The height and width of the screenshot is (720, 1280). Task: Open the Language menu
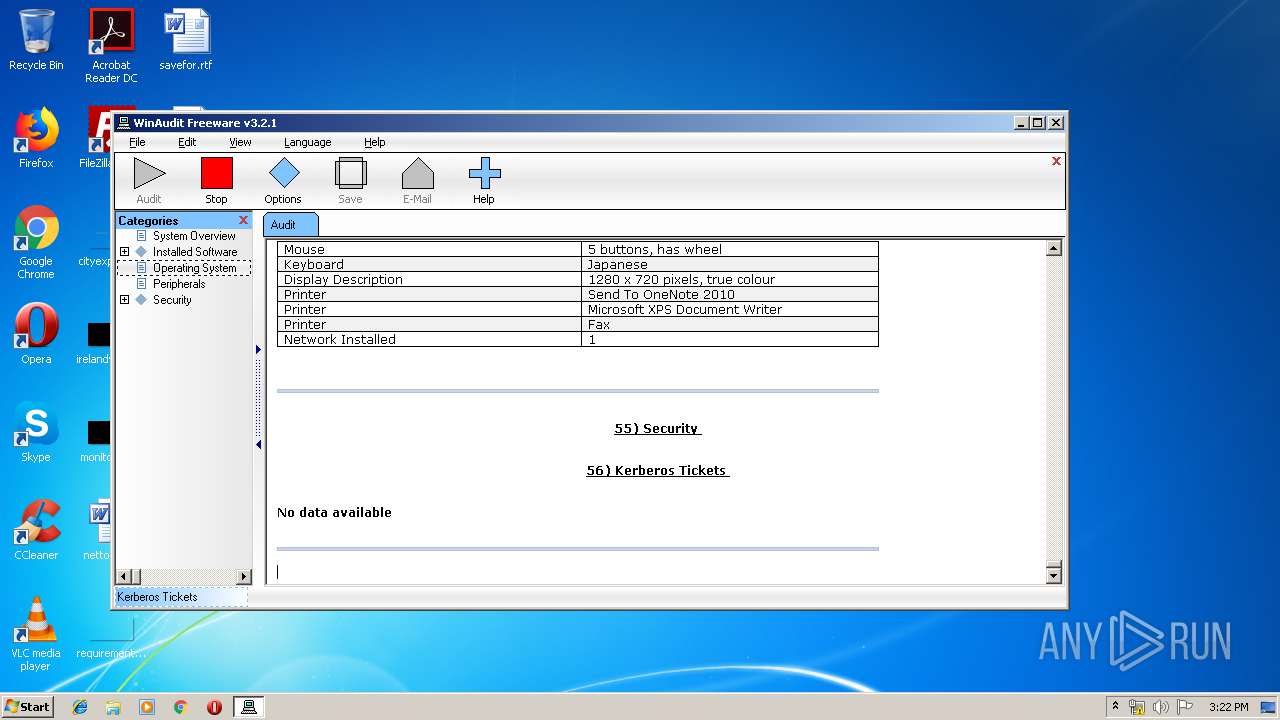coord(307,142)
